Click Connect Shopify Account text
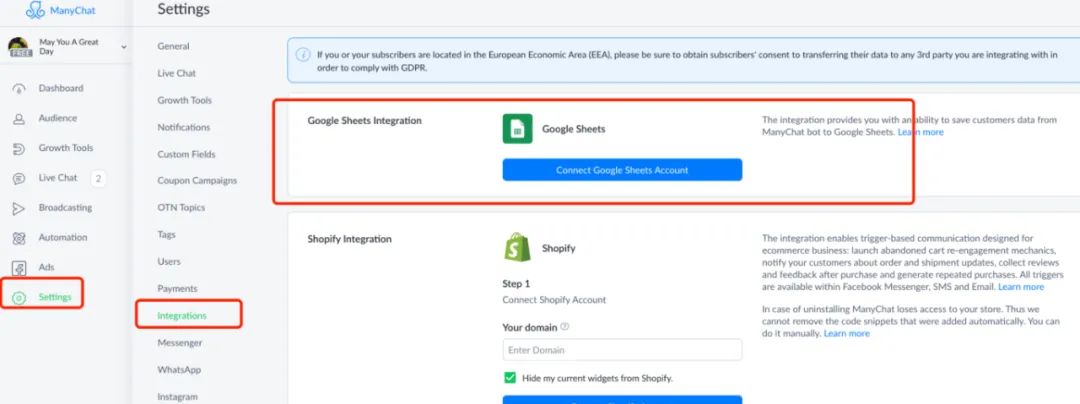1080x404 pixels. click(x=554, y=300)
